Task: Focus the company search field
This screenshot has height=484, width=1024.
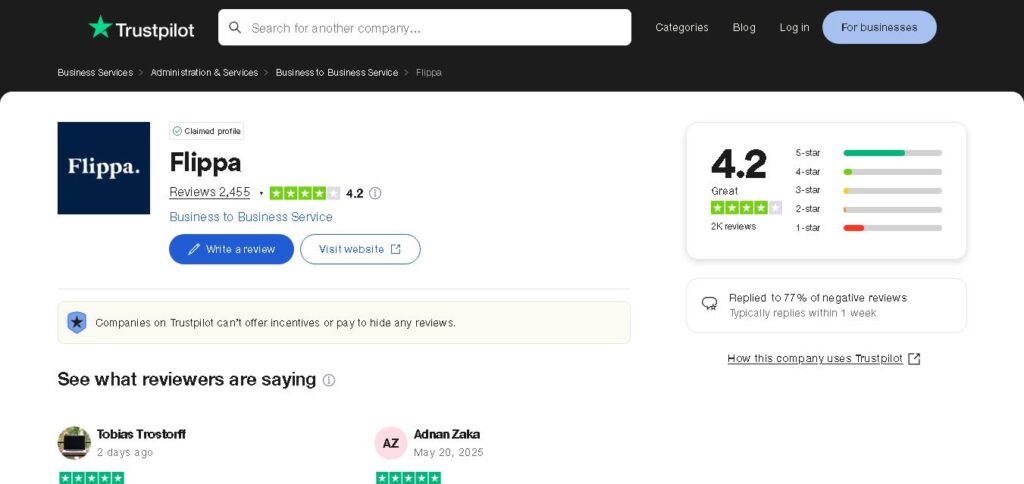Action: (424, 27)
